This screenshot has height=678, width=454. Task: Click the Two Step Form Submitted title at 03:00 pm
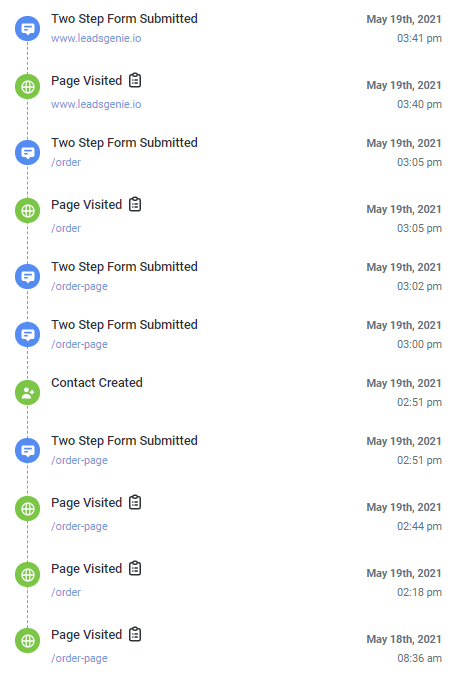click(125, 325)
